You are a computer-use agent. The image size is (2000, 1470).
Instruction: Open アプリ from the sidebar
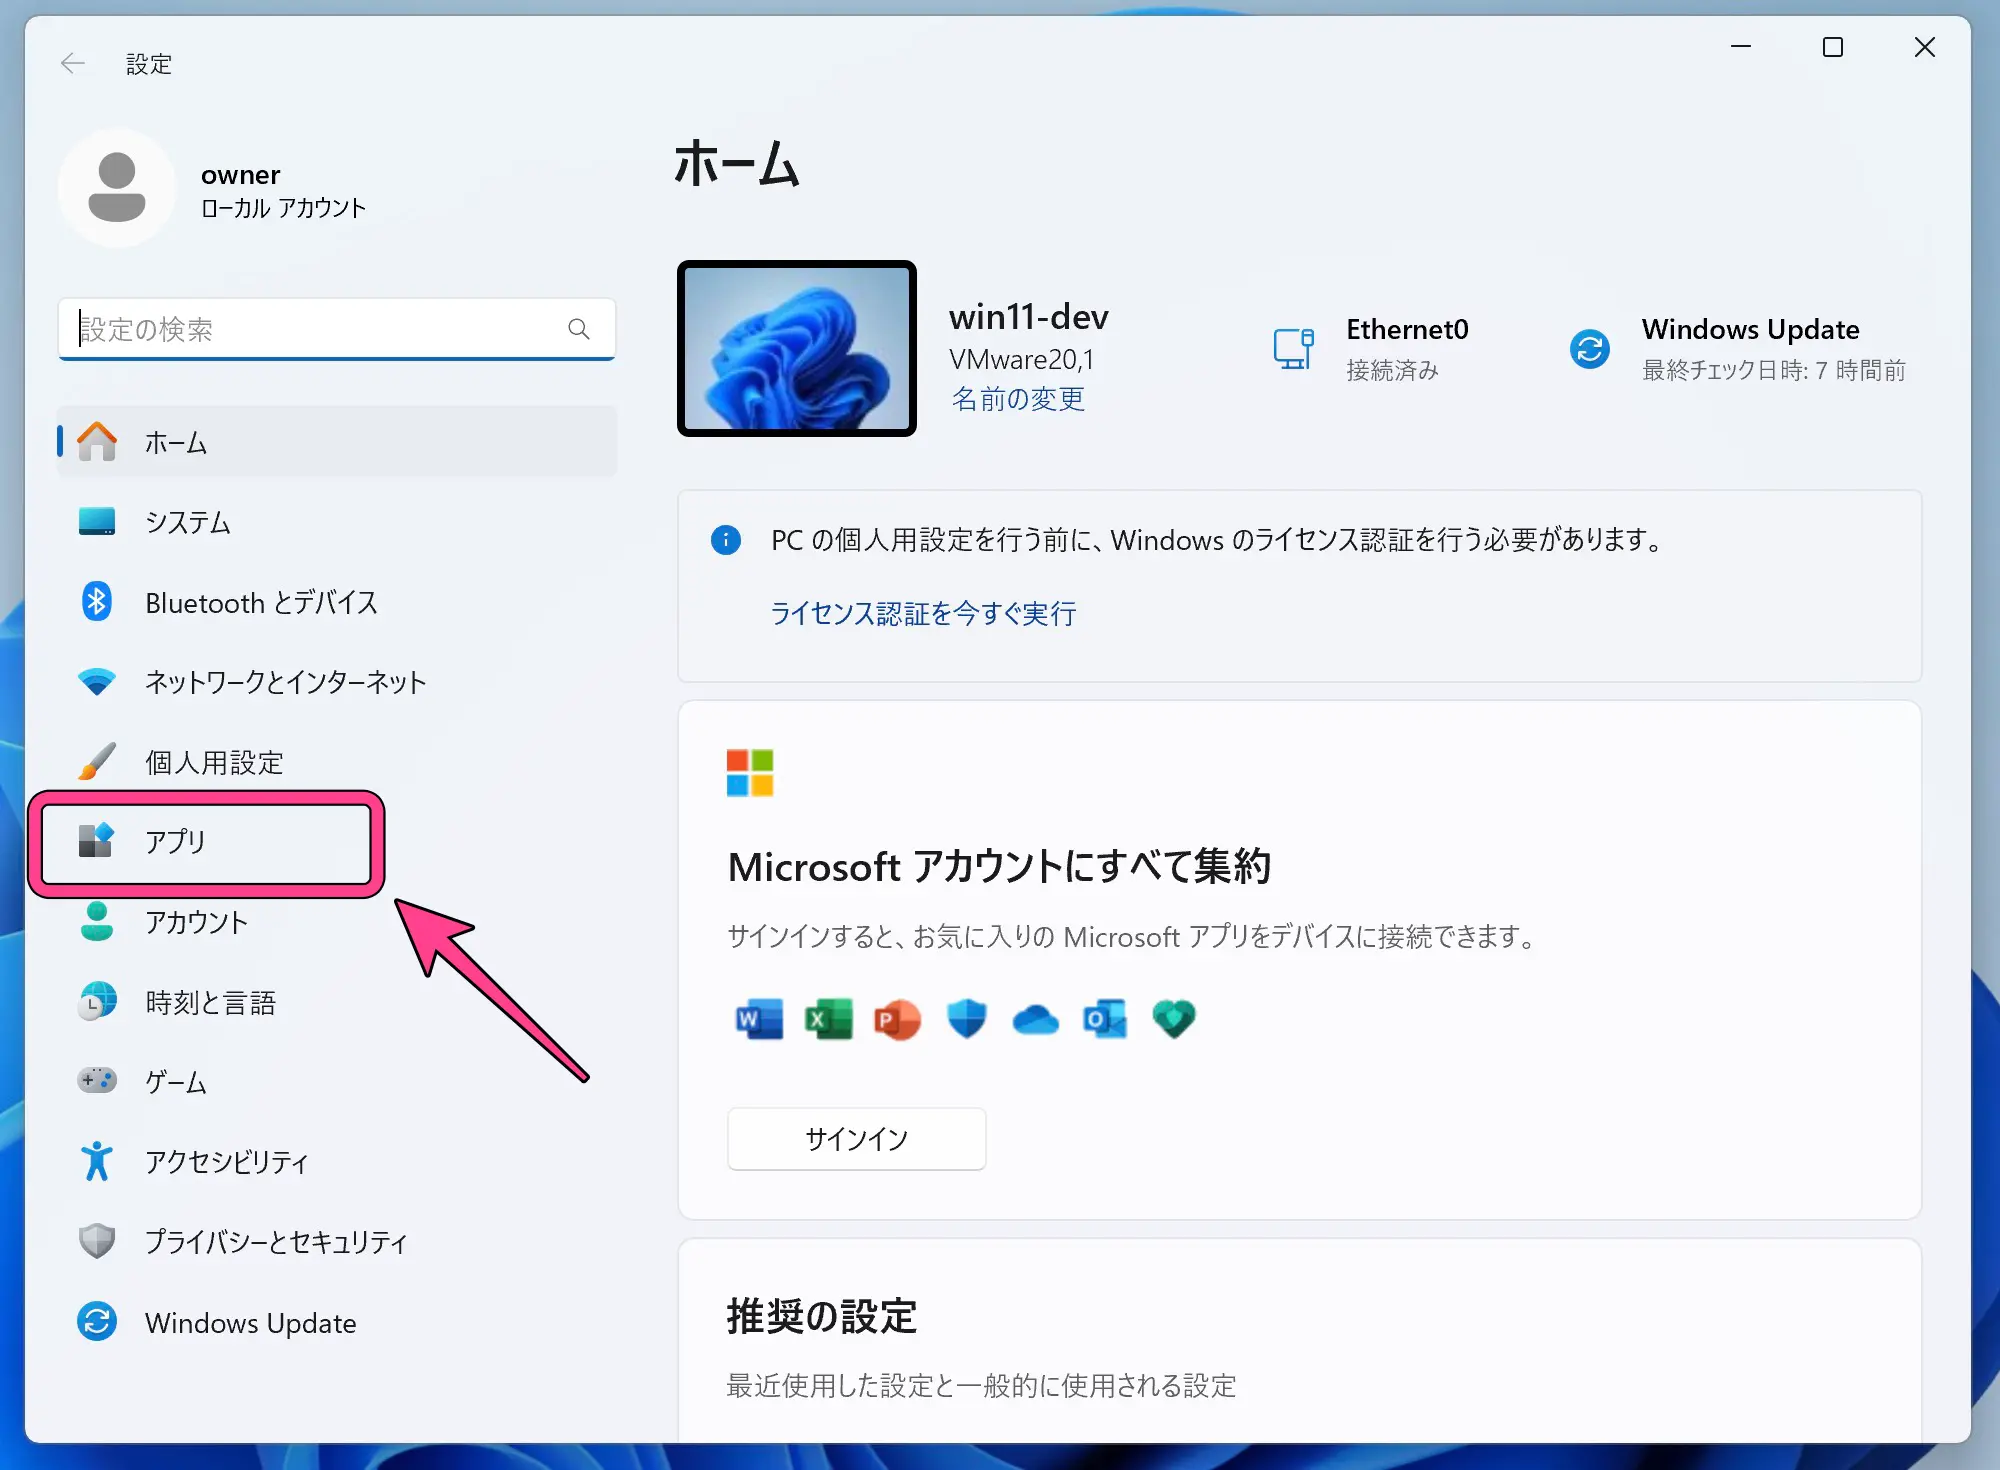[x=178, y=842]
